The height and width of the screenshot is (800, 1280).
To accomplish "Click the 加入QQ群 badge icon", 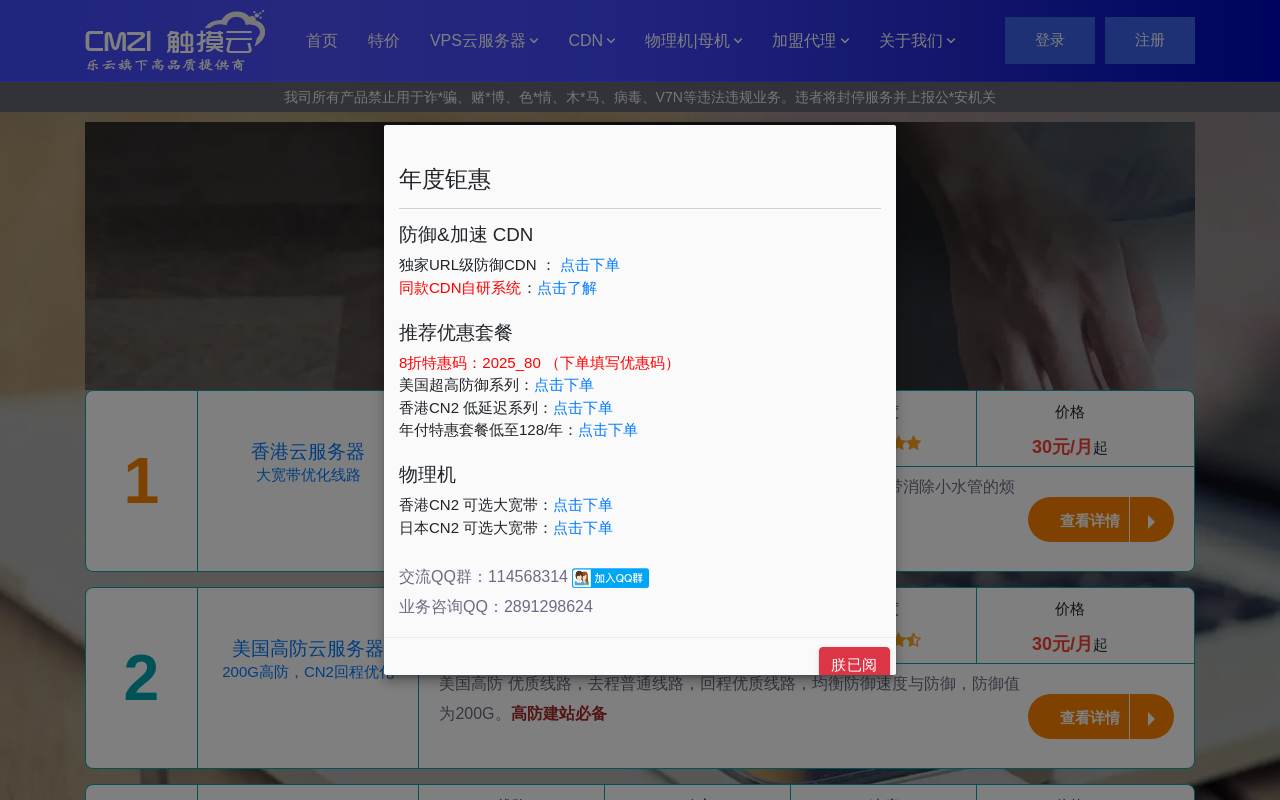I will click(610, 578).
